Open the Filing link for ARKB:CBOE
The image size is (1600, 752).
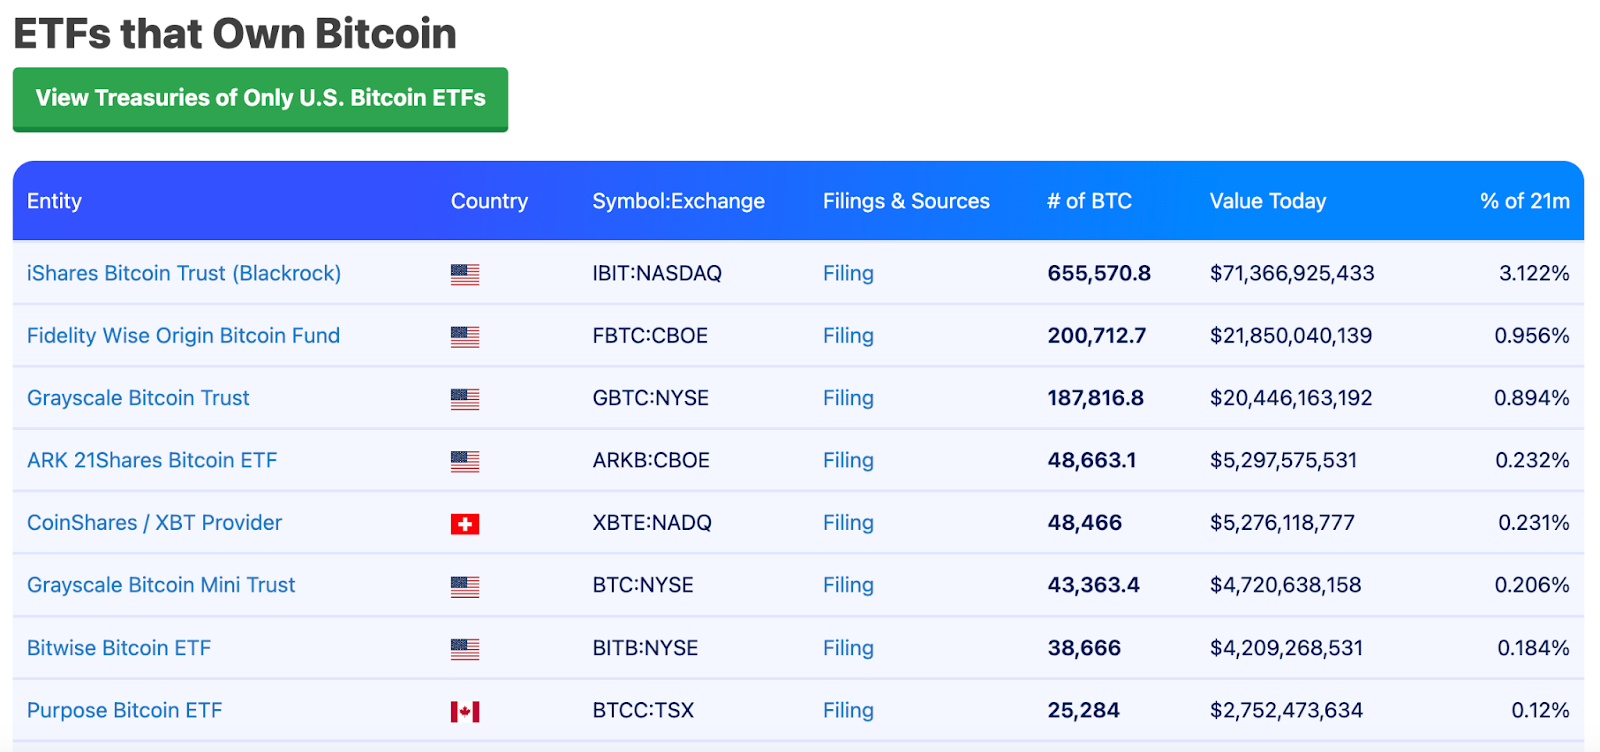(848, 460)
